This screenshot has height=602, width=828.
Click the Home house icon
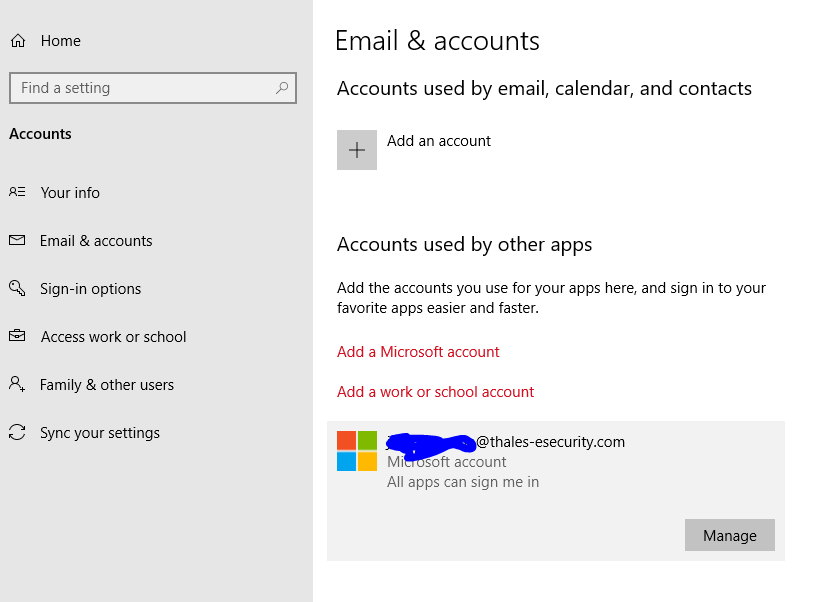point(18,41)
